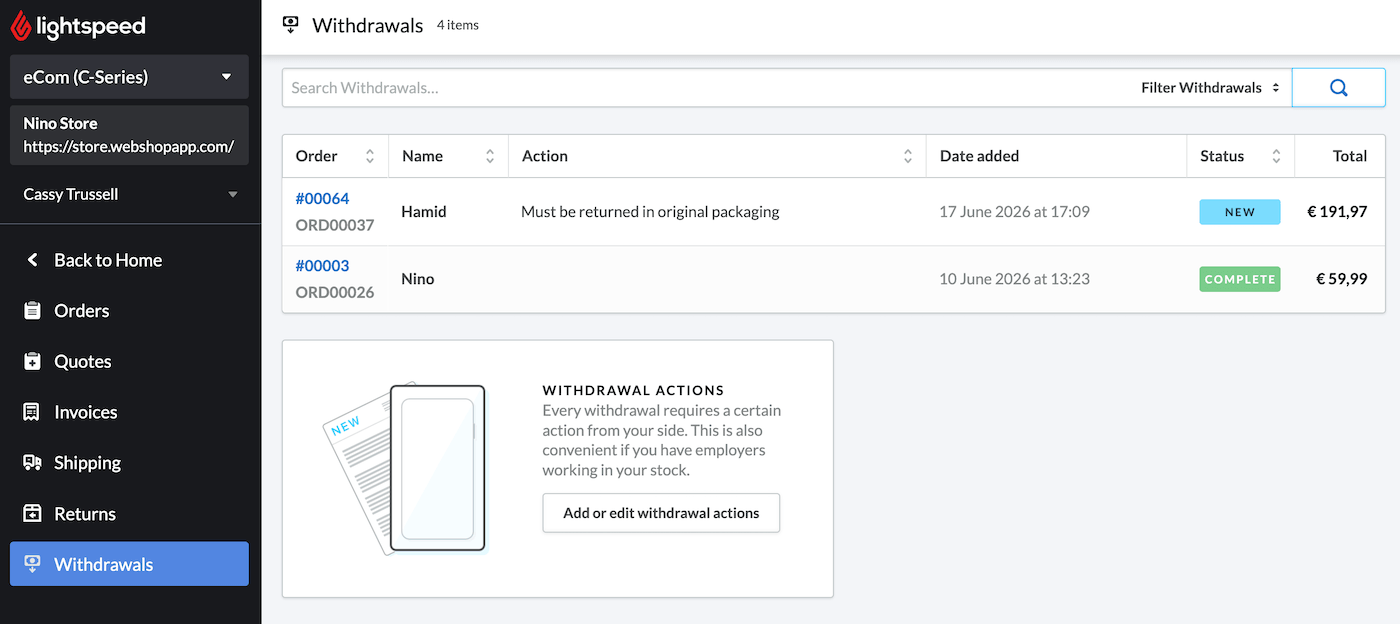Open withdrawal order #00064 link

[x=322, y=198]
